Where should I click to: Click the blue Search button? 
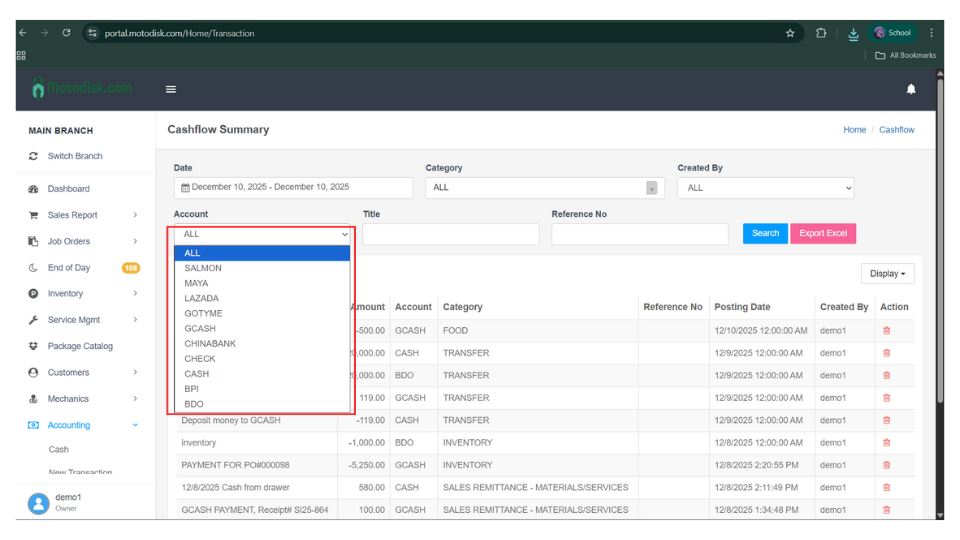[x=765, y=233]
